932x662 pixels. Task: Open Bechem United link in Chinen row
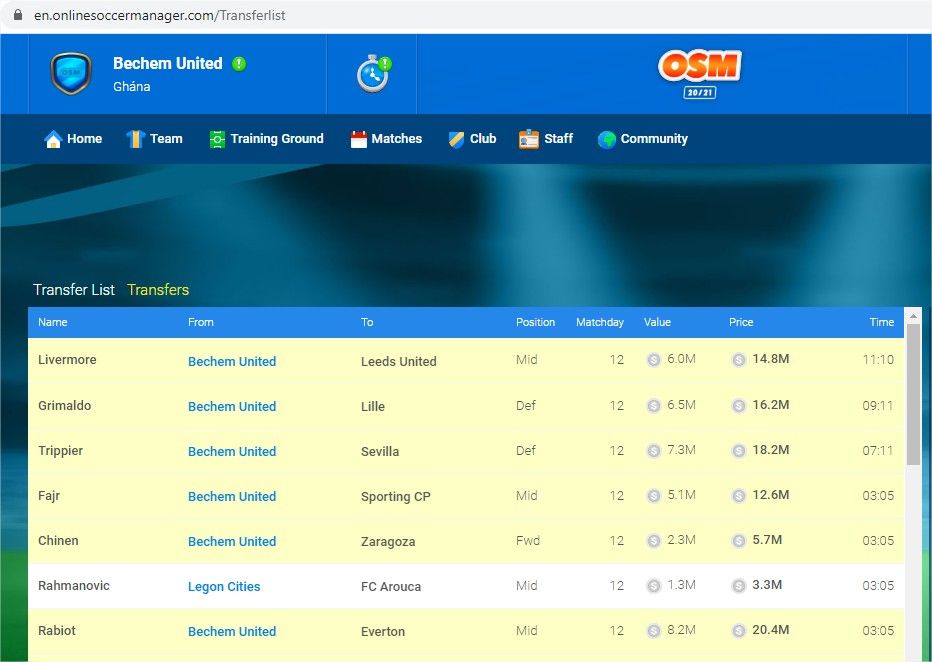click(x=232, y=542)
